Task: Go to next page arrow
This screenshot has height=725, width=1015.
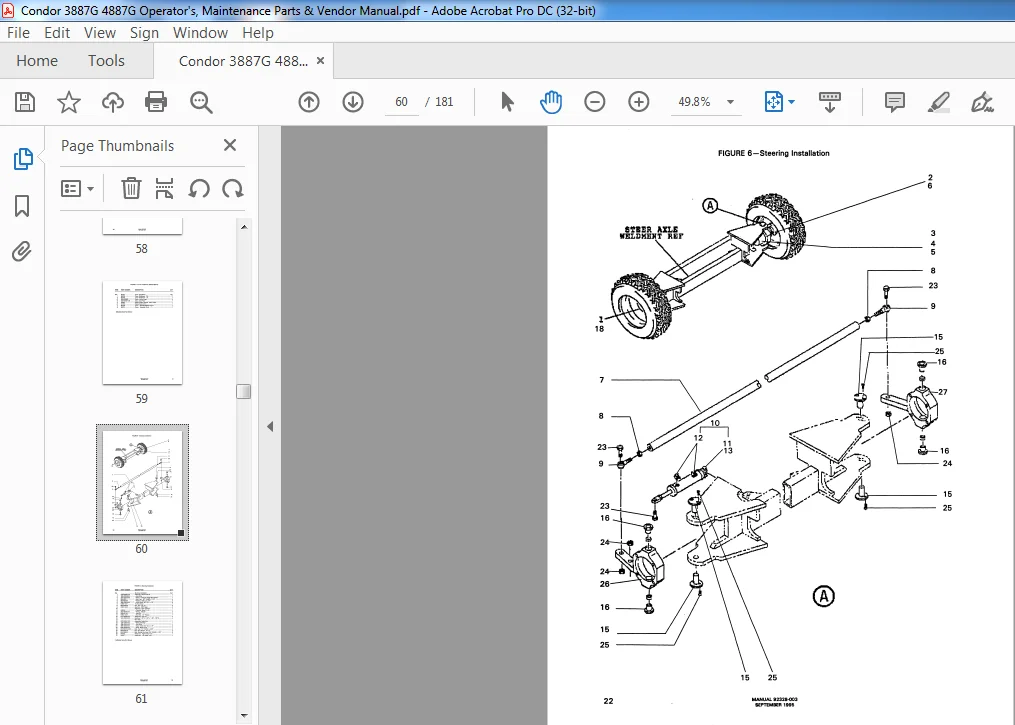Action: click(353, 102)
